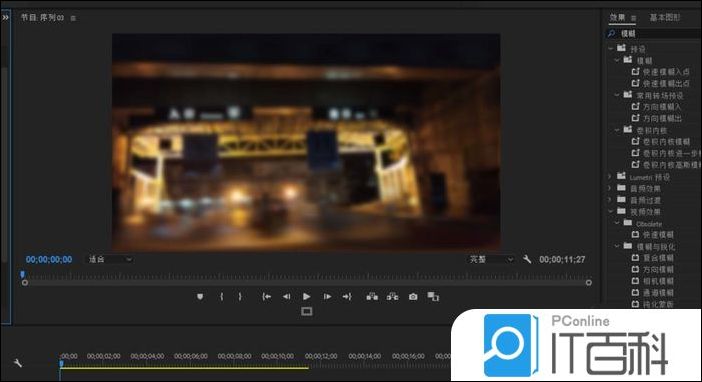Collapse the 常用转场预设 folder chevron
This screenshot has height=382, width=702.
pos(618,95)
